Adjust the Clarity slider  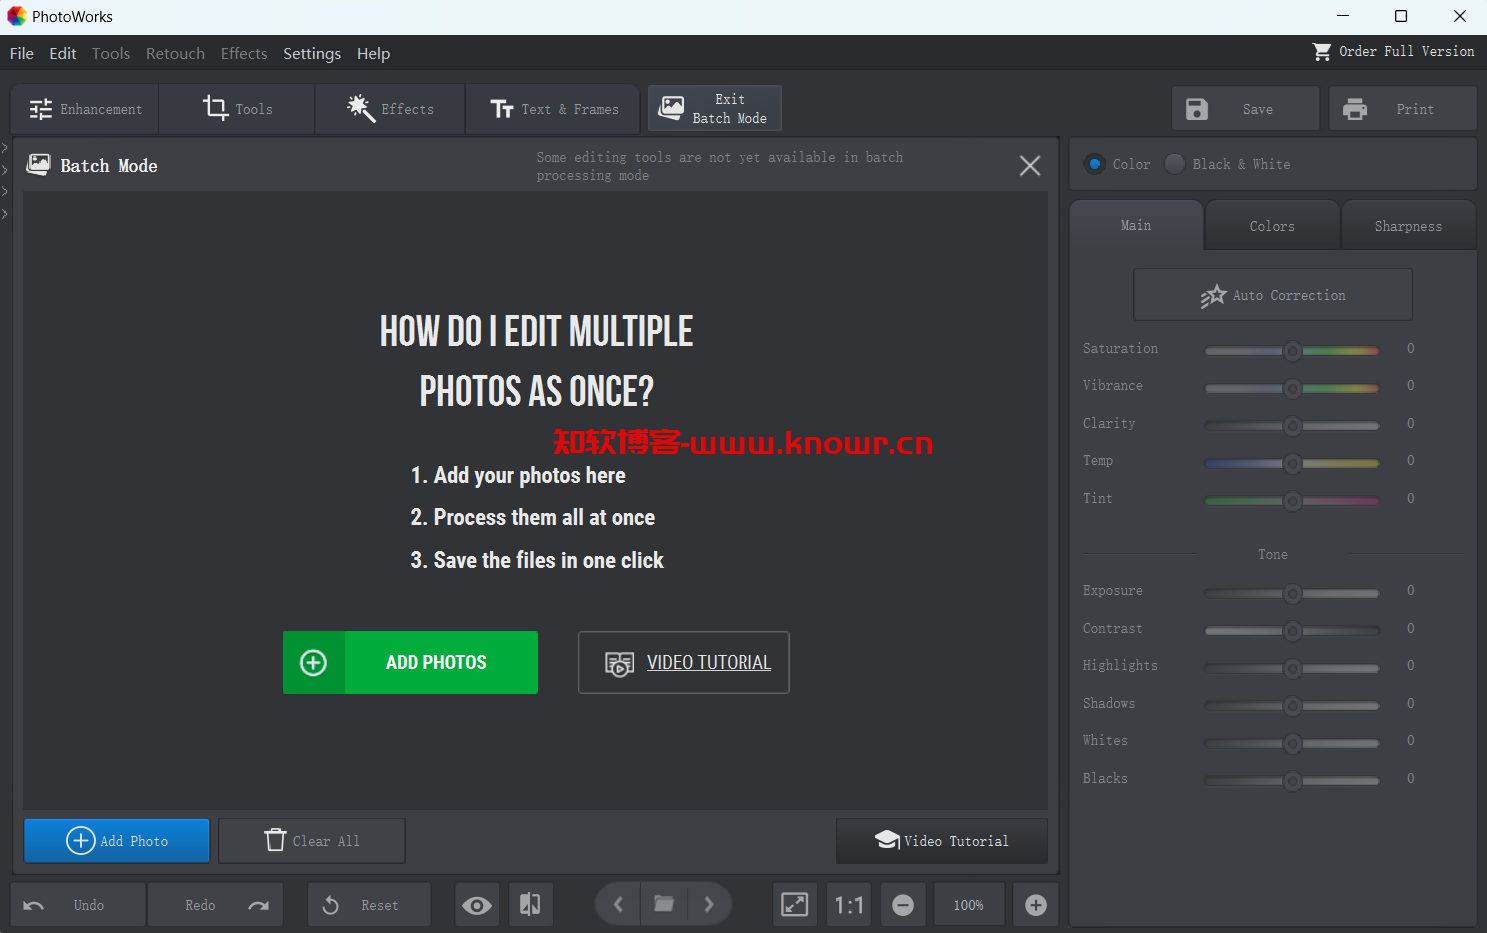[1292, 425]
